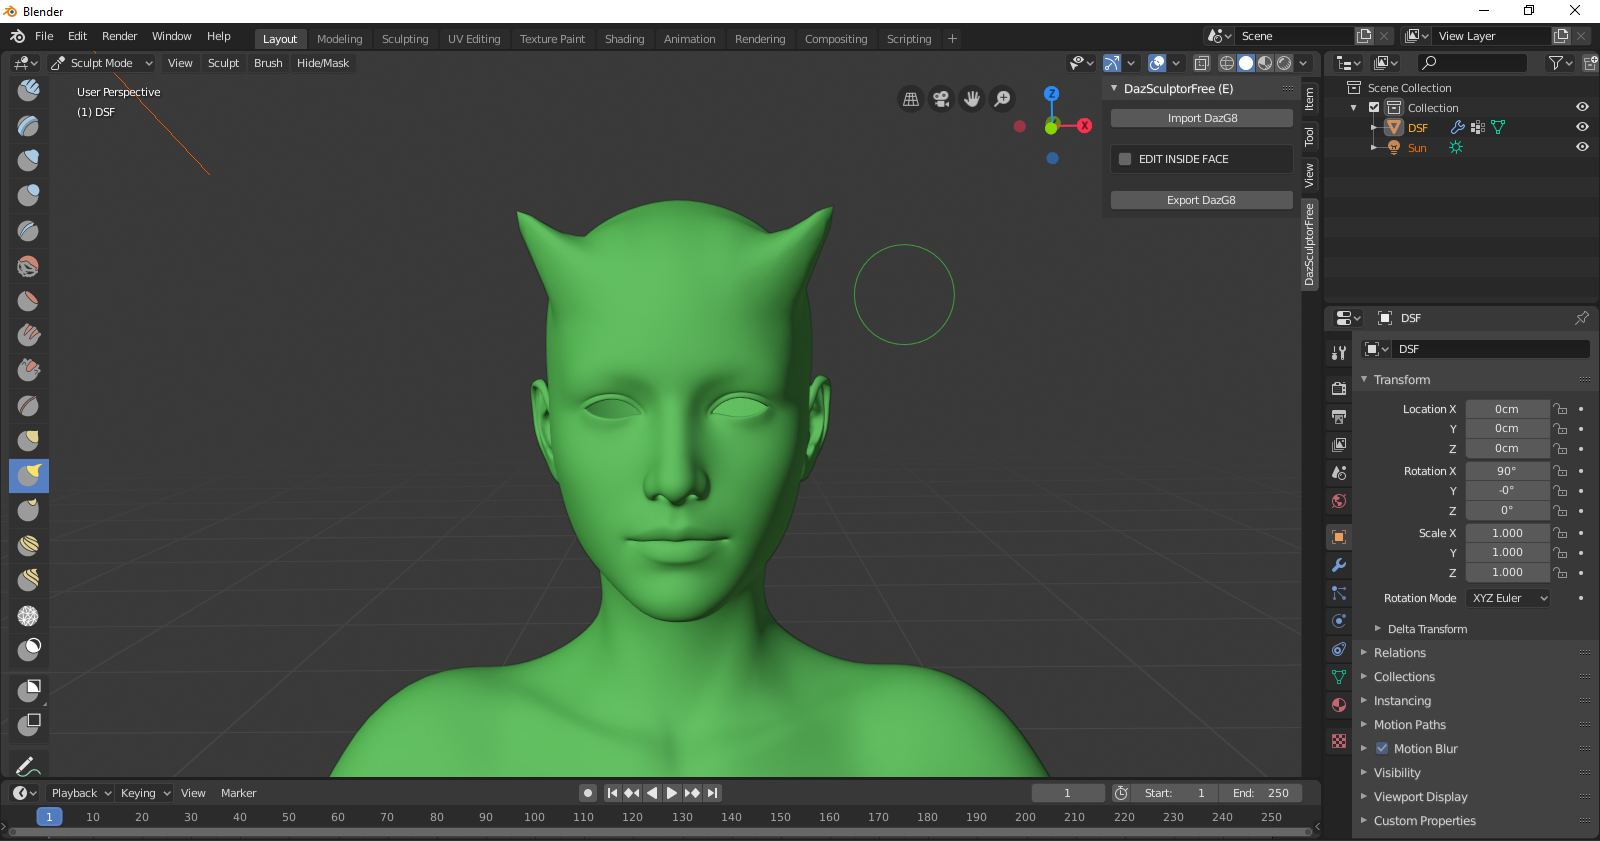Enable the EDIT INSIDE FACE checkbox

pos(1125,159)
